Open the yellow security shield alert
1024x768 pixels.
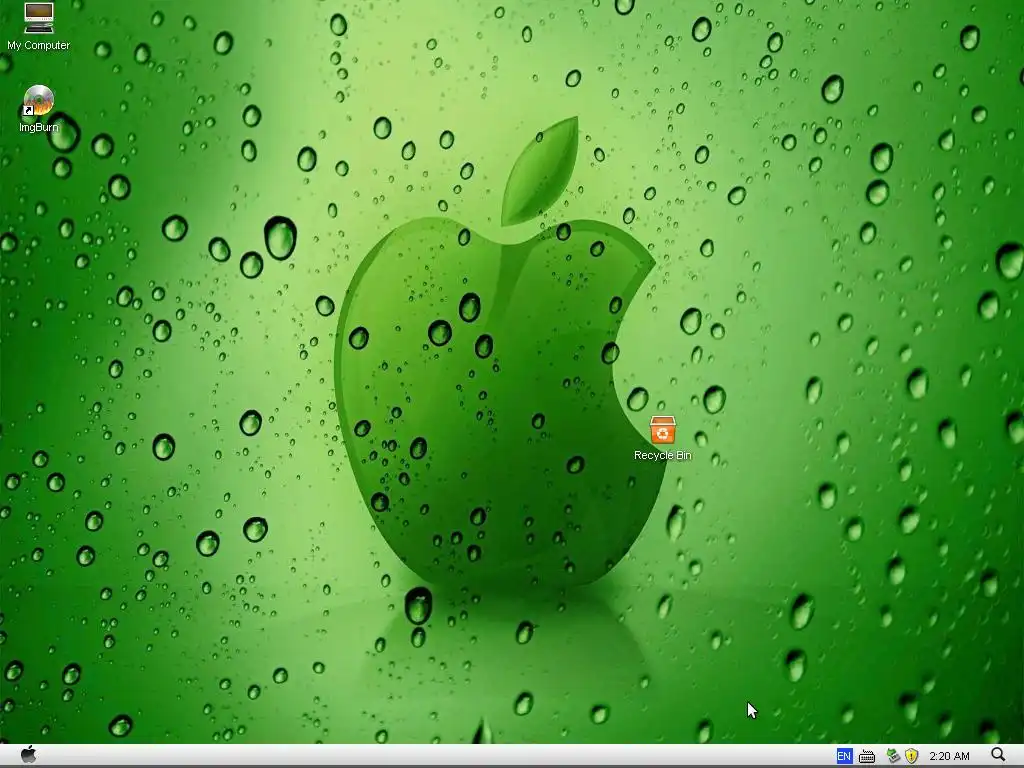(911, 756)
